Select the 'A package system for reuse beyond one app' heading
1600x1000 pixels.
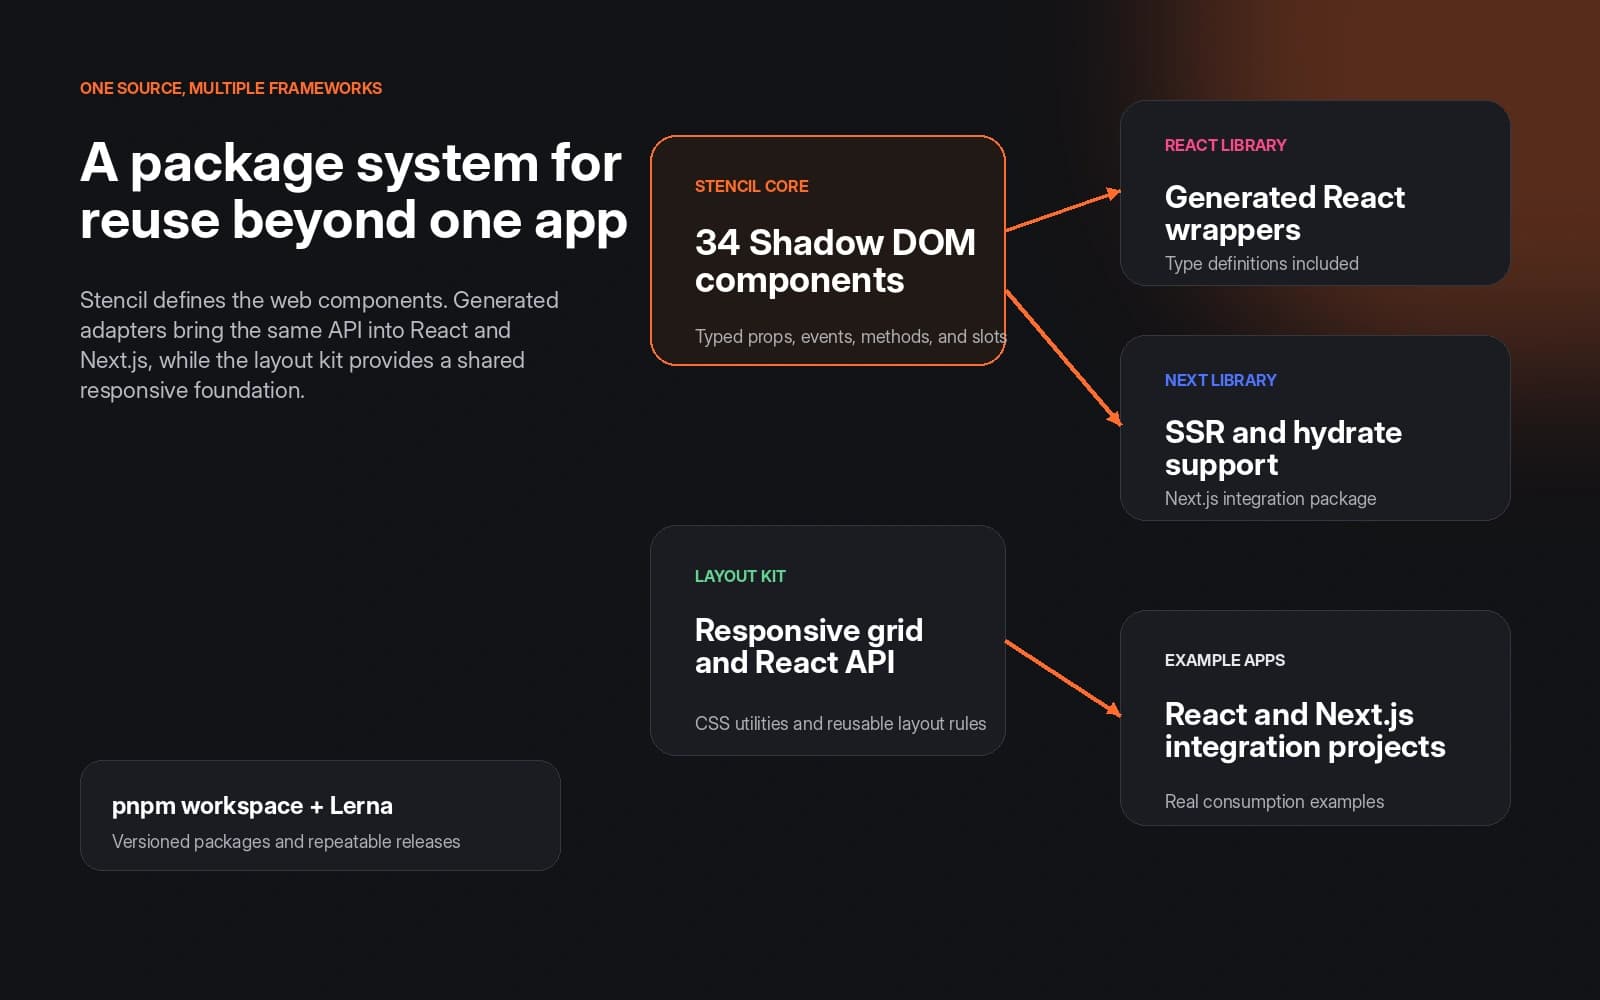coord(354,191)
